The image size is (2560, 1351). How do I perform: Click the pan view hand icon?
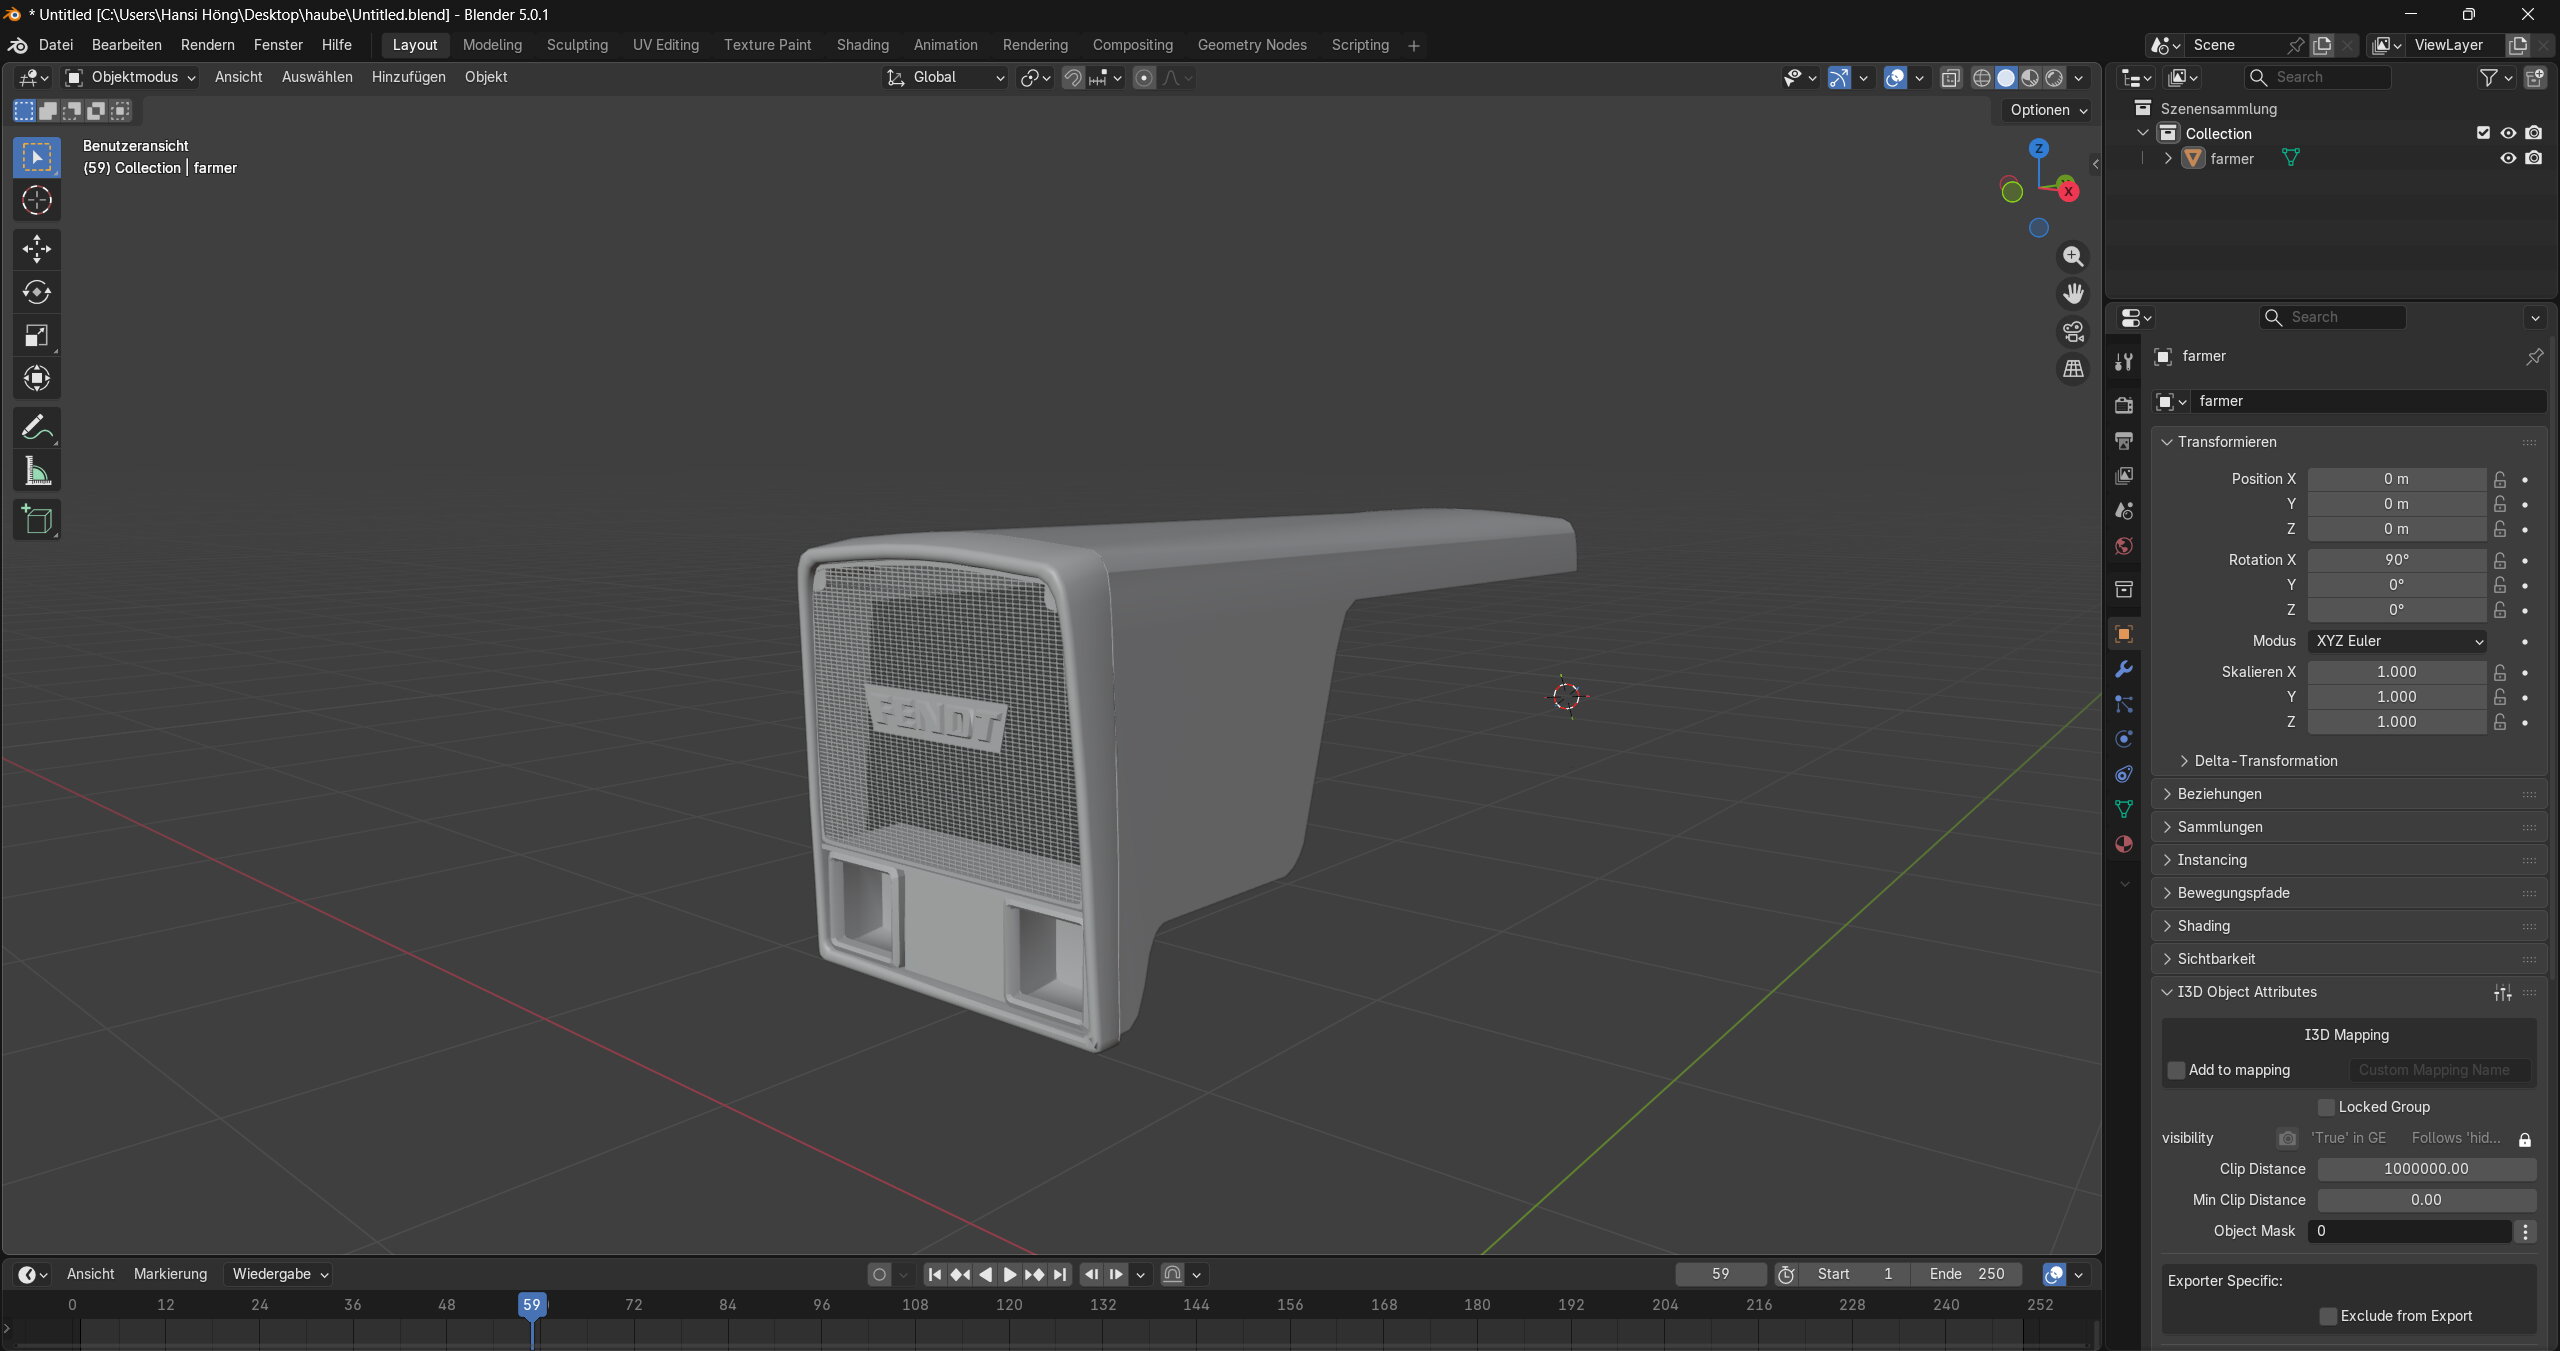point(2073,294)
